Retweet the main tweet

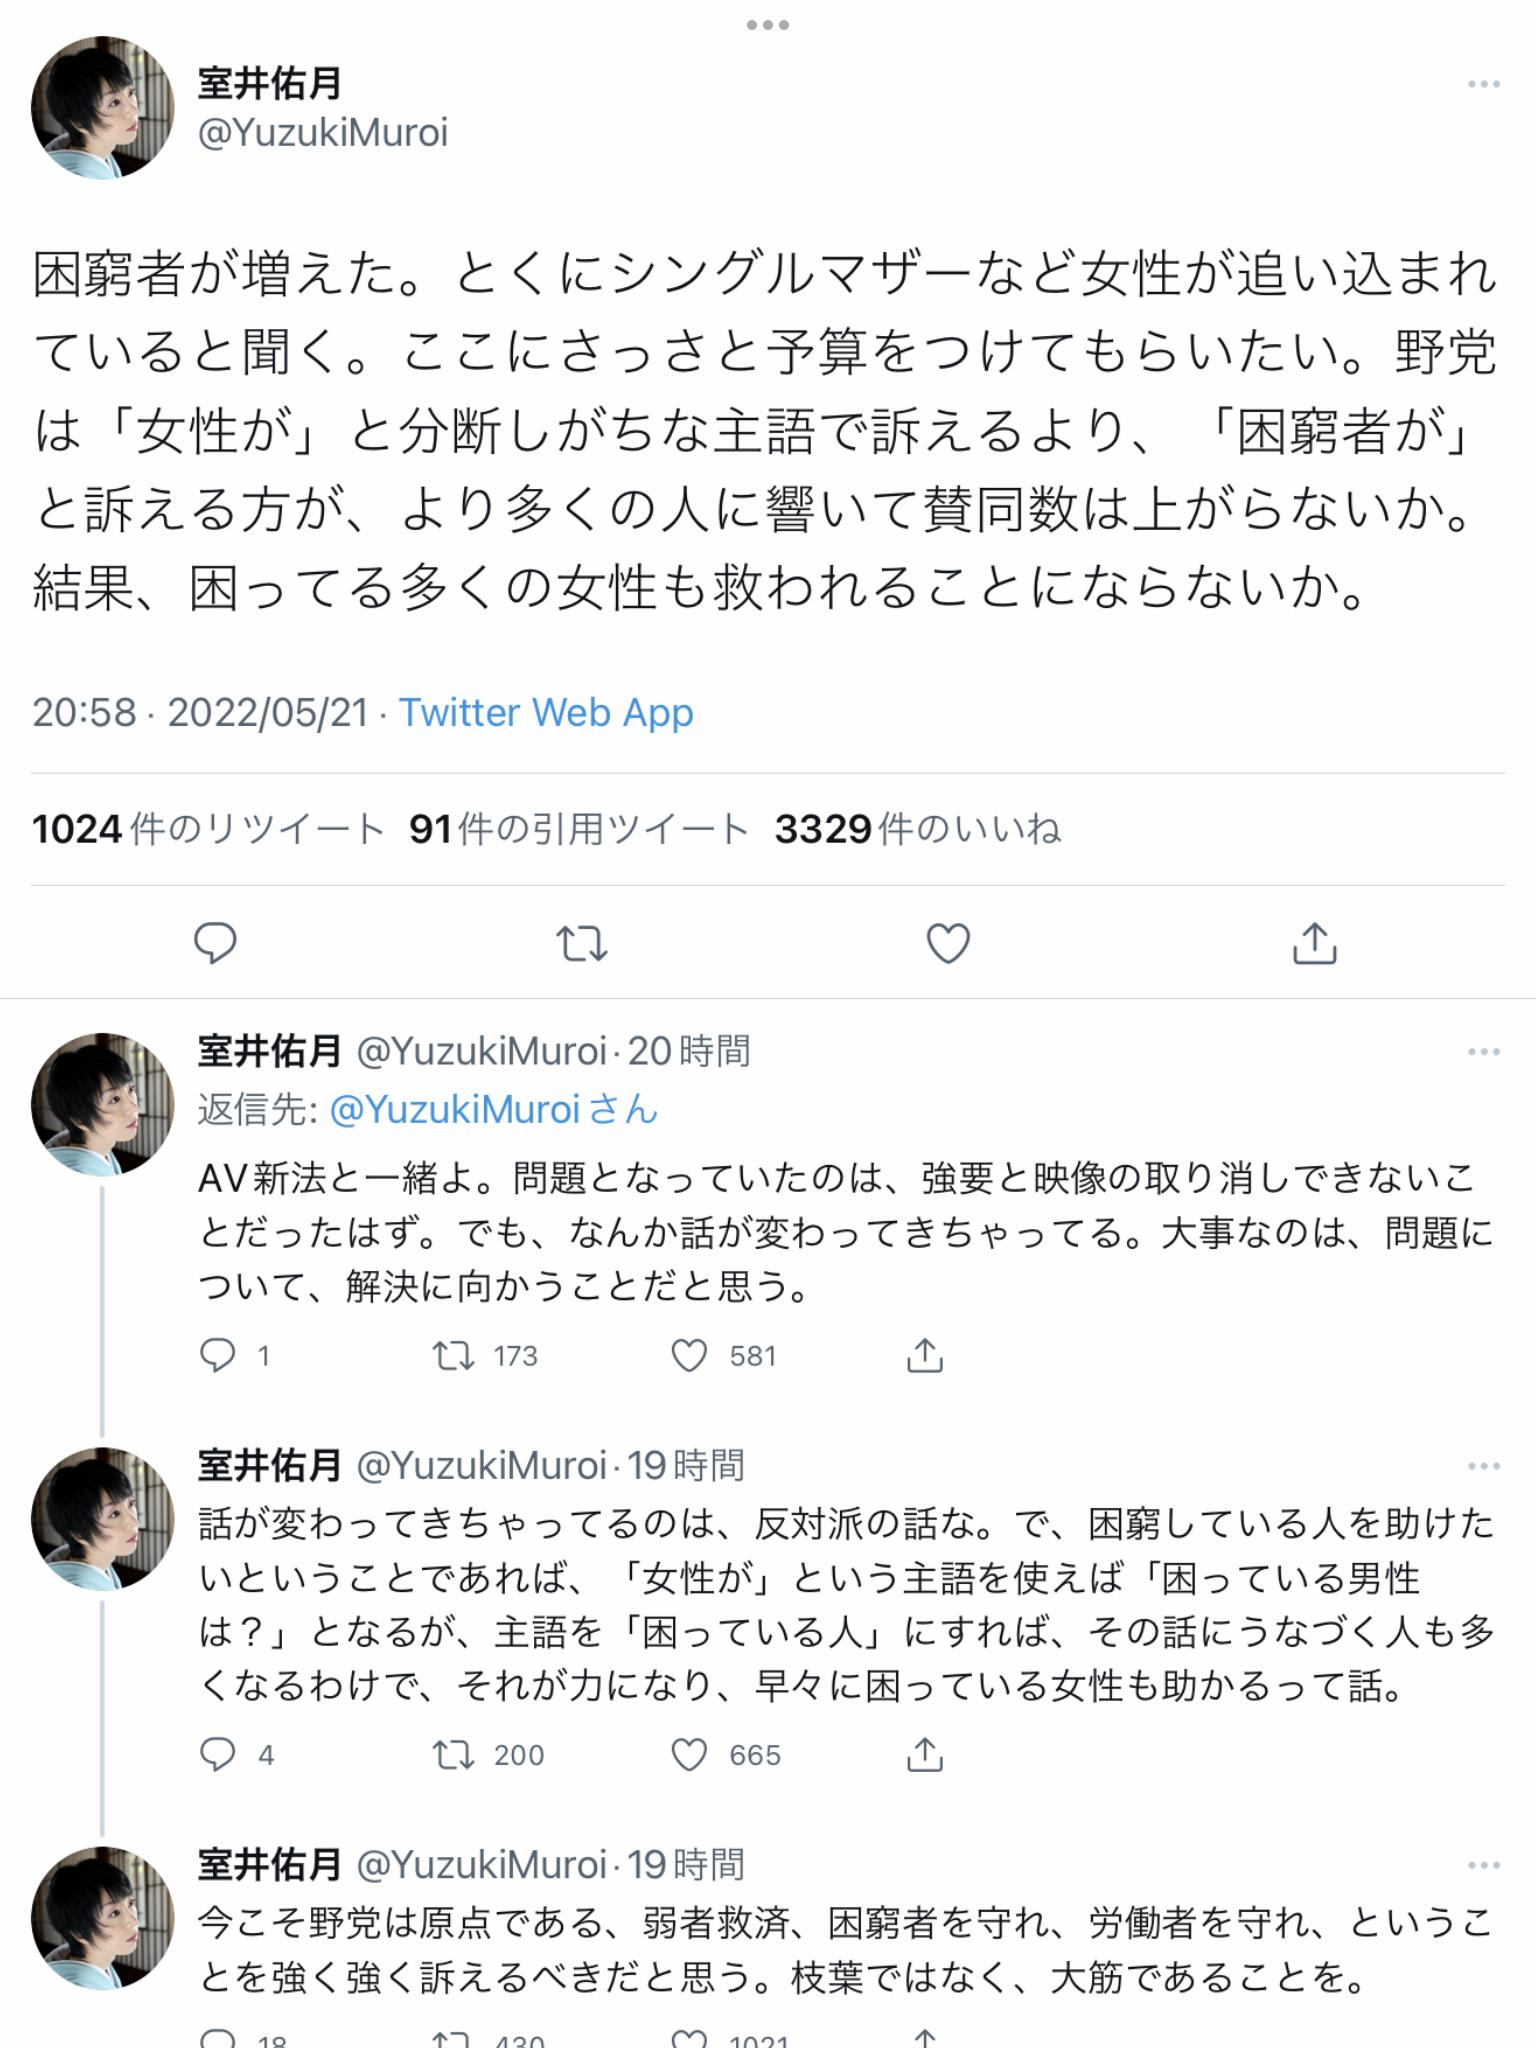(x=581, y=943)
